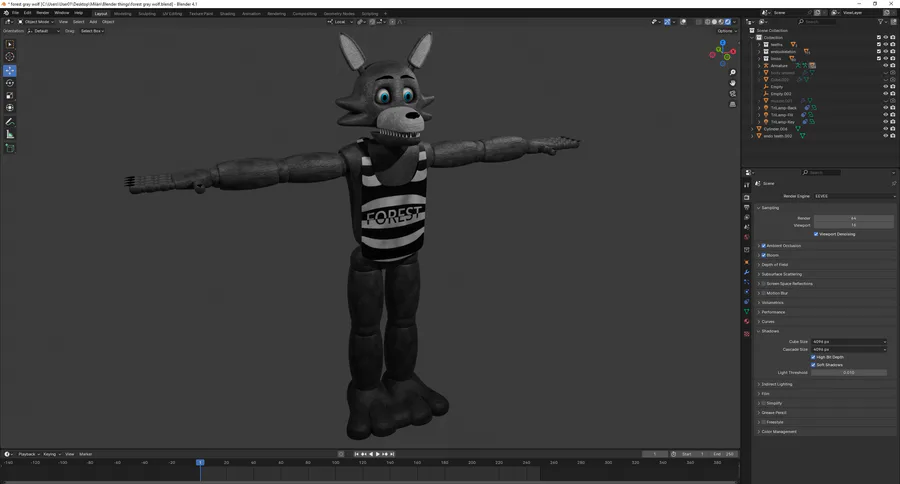Click the Blender logo menu icon
This screenshot has height=484, width=900.
pyautogui.click(x=6, y=13)
